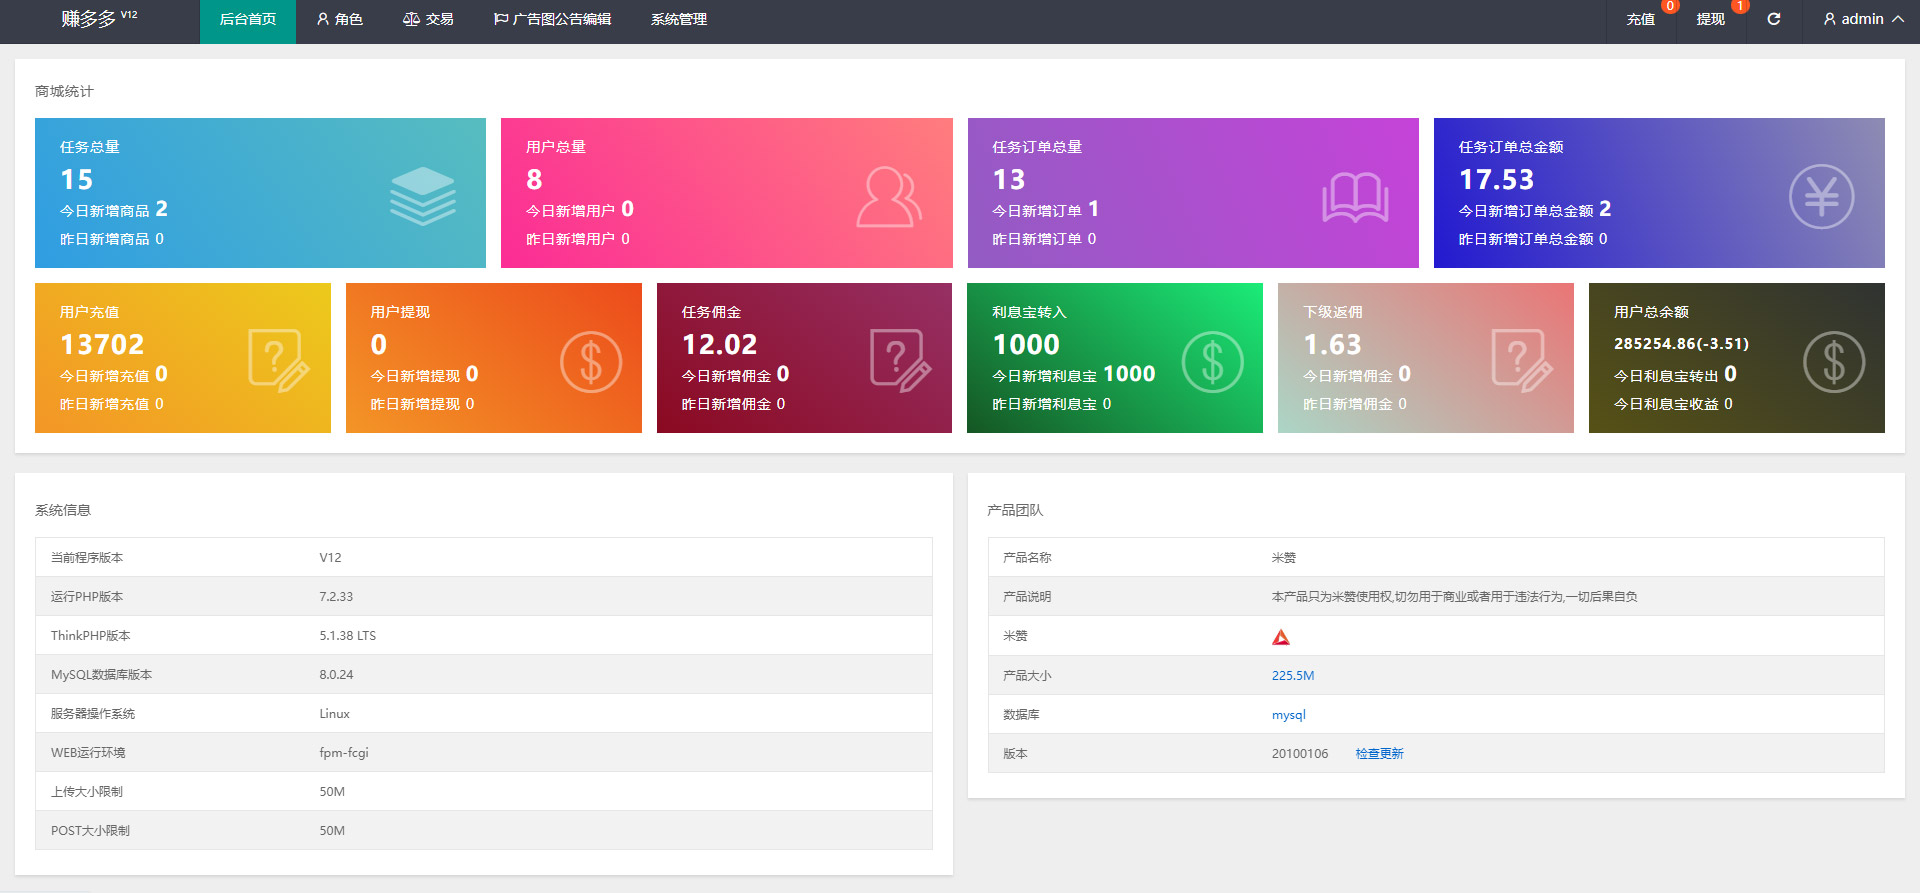1920x893 pixels.
Task: Click the yen icon in 任务订单总金额 card
Action: click(1820, 197)
